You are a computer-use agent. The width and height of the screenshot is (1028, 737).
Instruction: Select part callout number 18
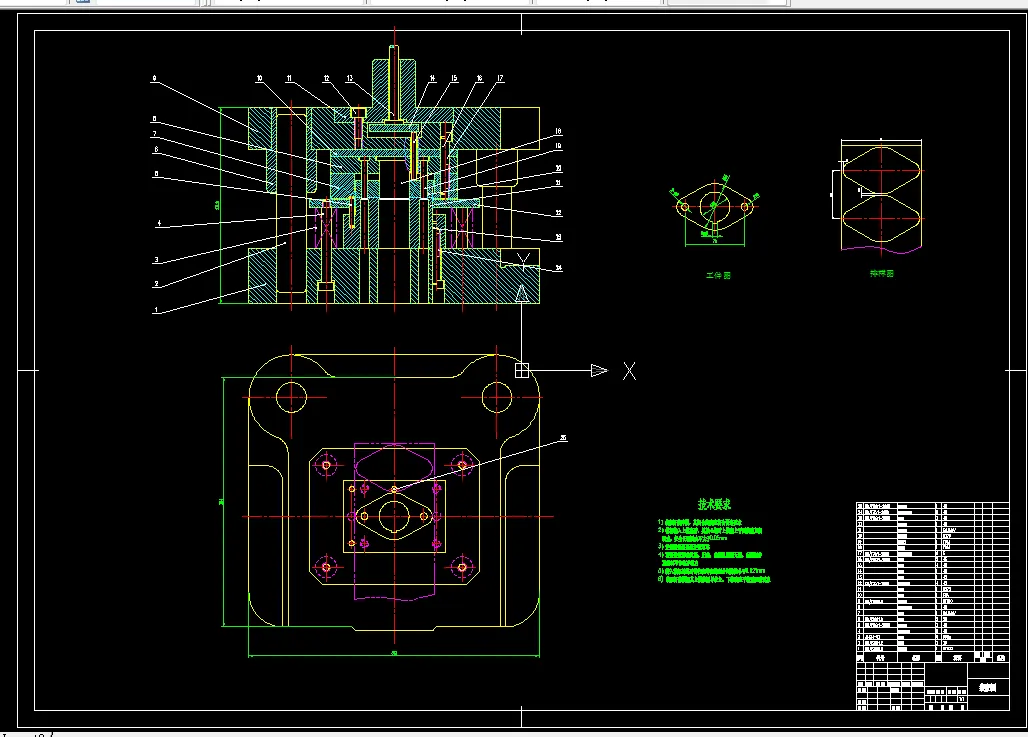pos(559,132)
